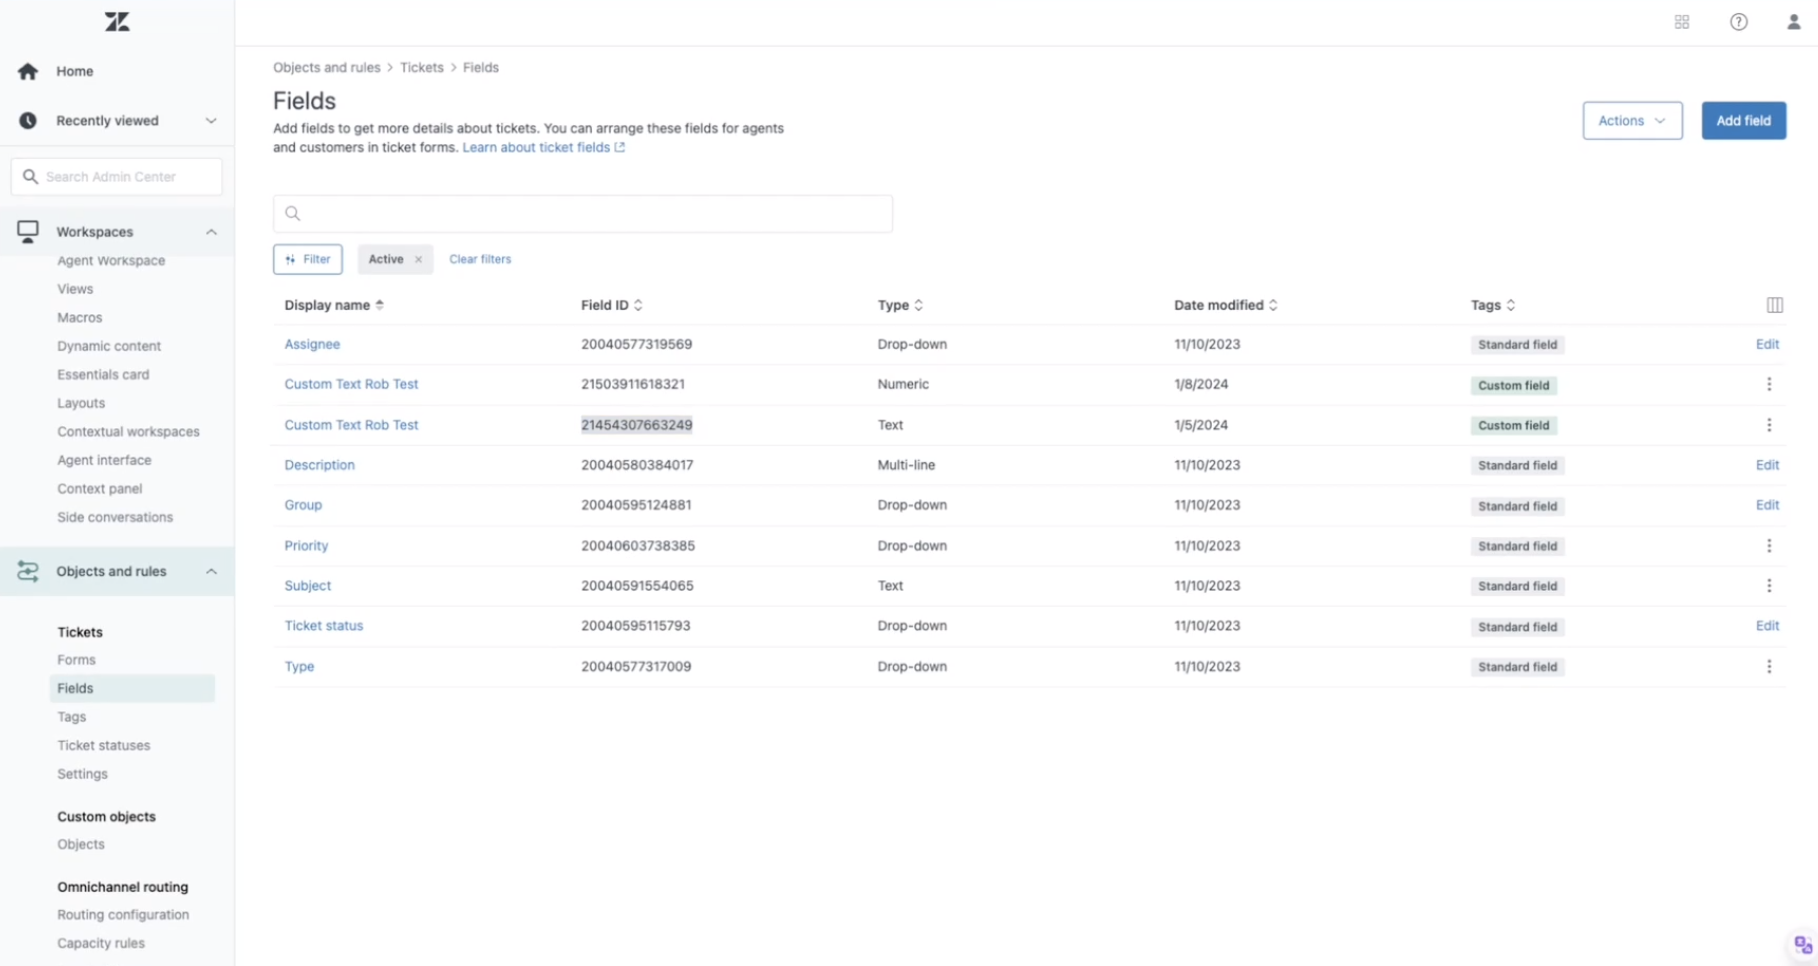Open the manage columns icon above Edit links
Screen dimensions: 1818x966
pyautogui.click(x=1774, y=305)
